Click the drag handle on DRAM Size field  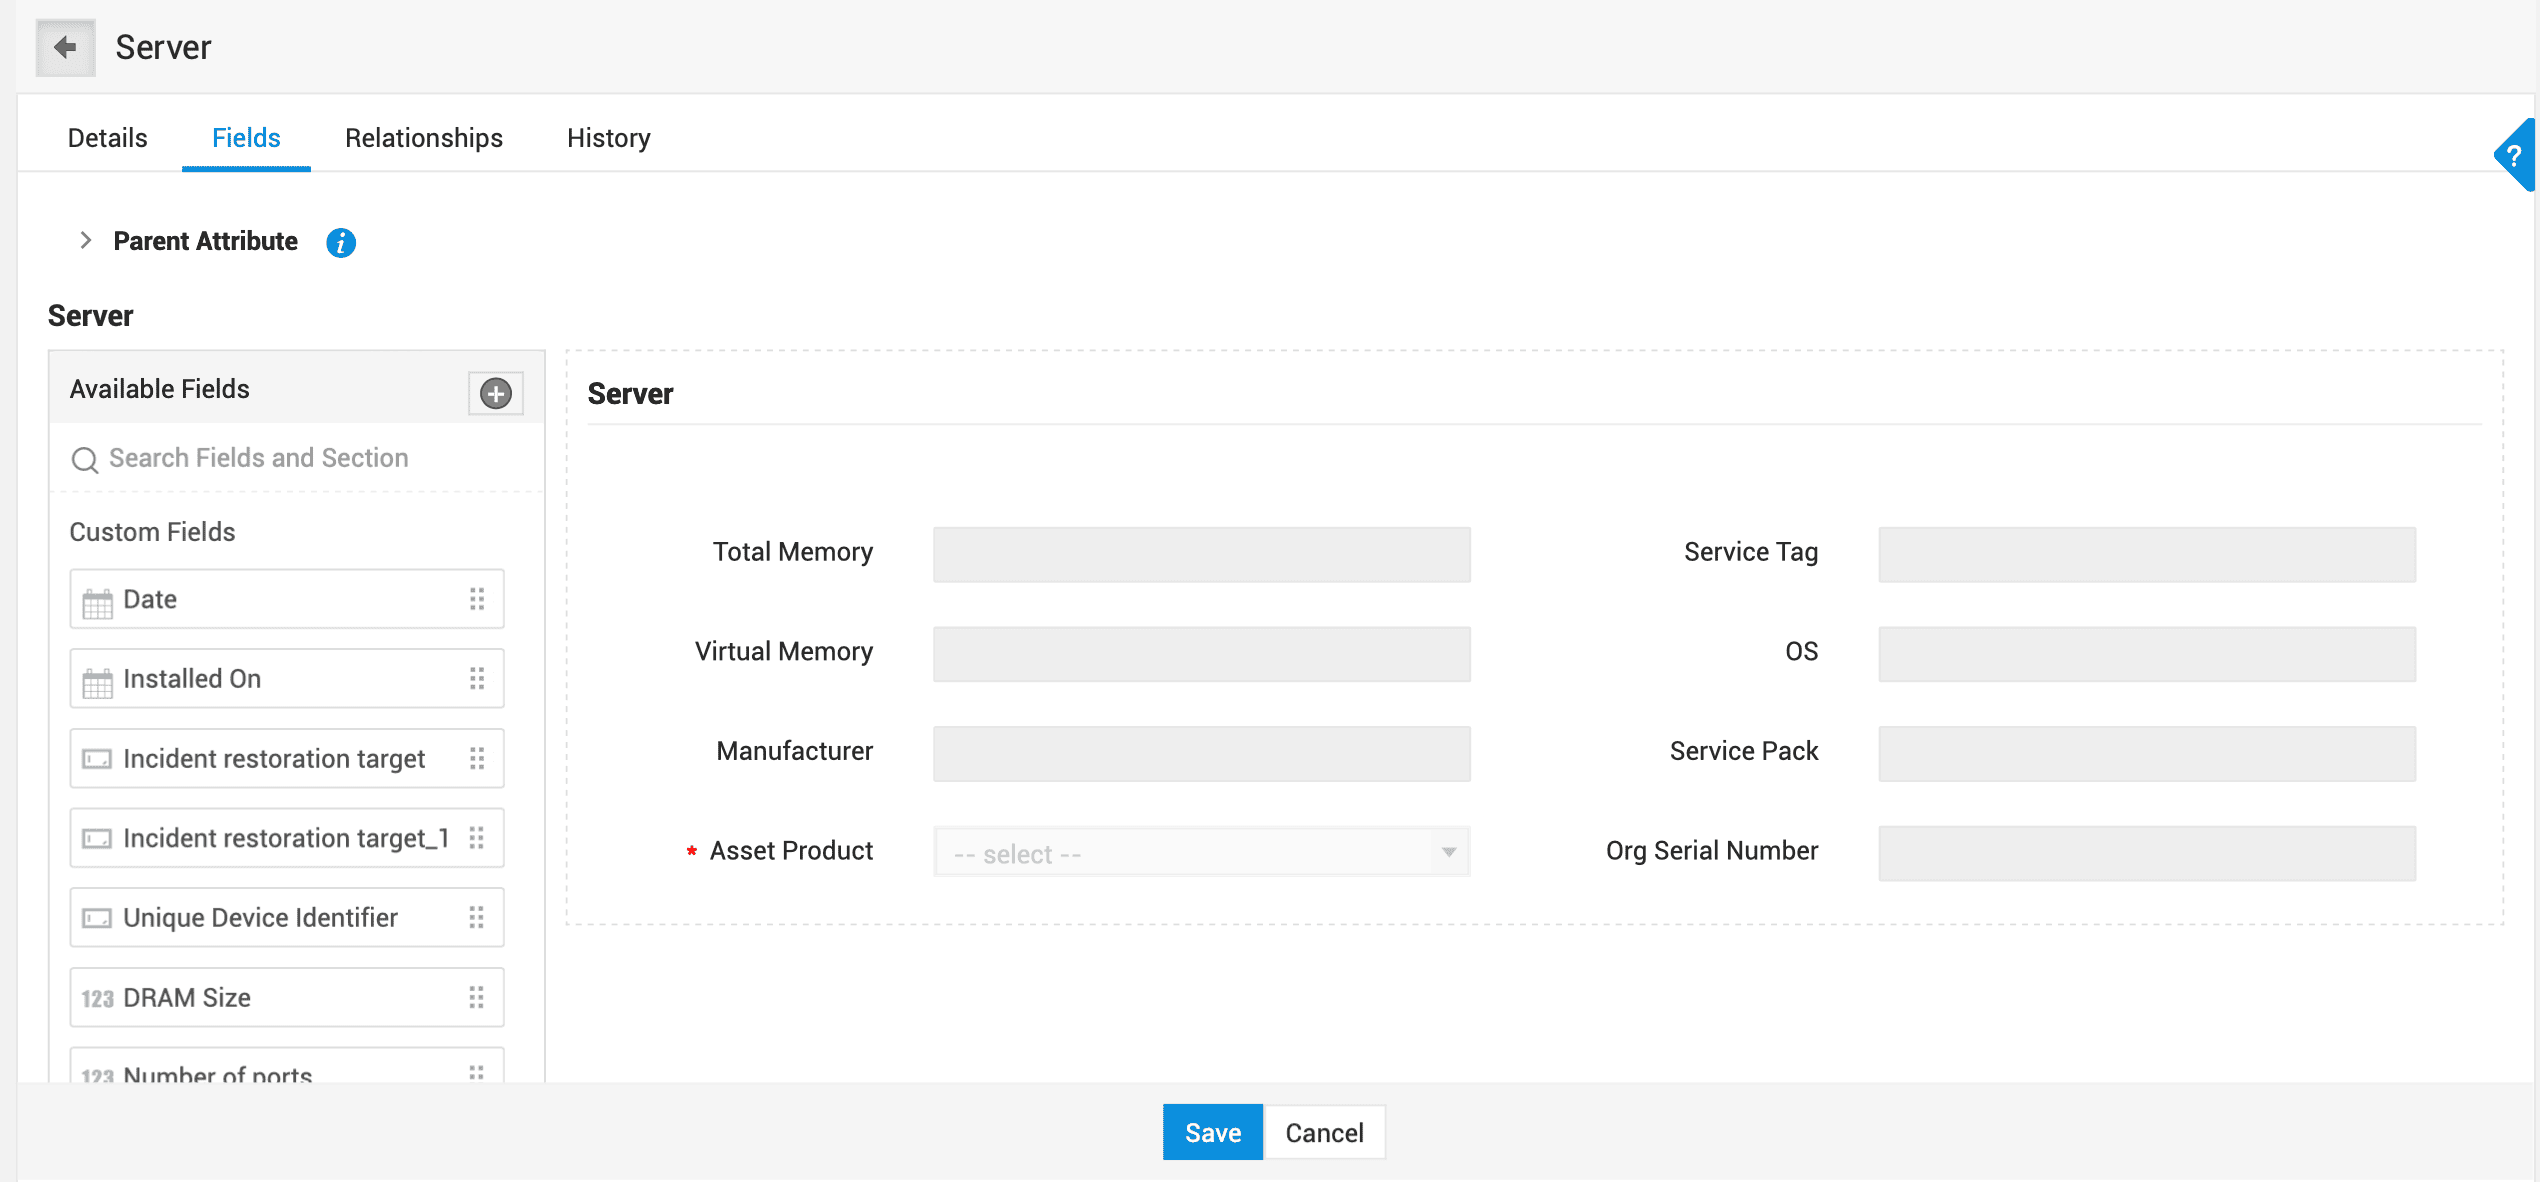pos(477,998)
